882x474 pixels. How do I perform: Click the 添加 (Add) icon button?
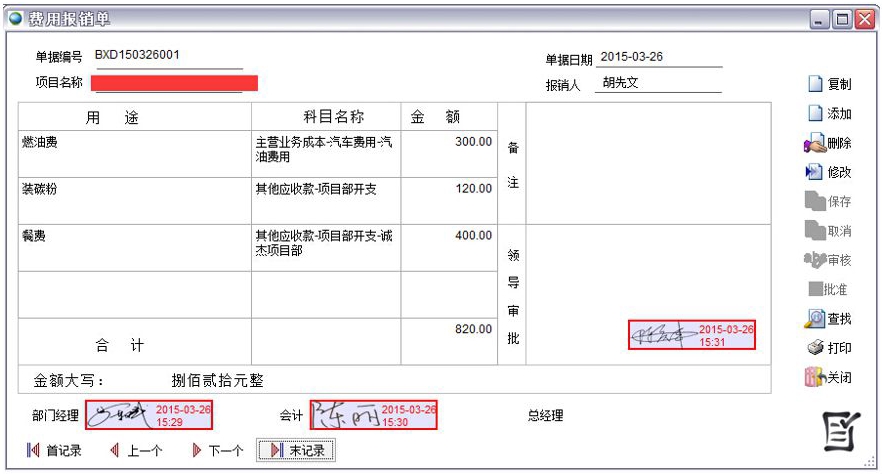[x=829, y=114]
